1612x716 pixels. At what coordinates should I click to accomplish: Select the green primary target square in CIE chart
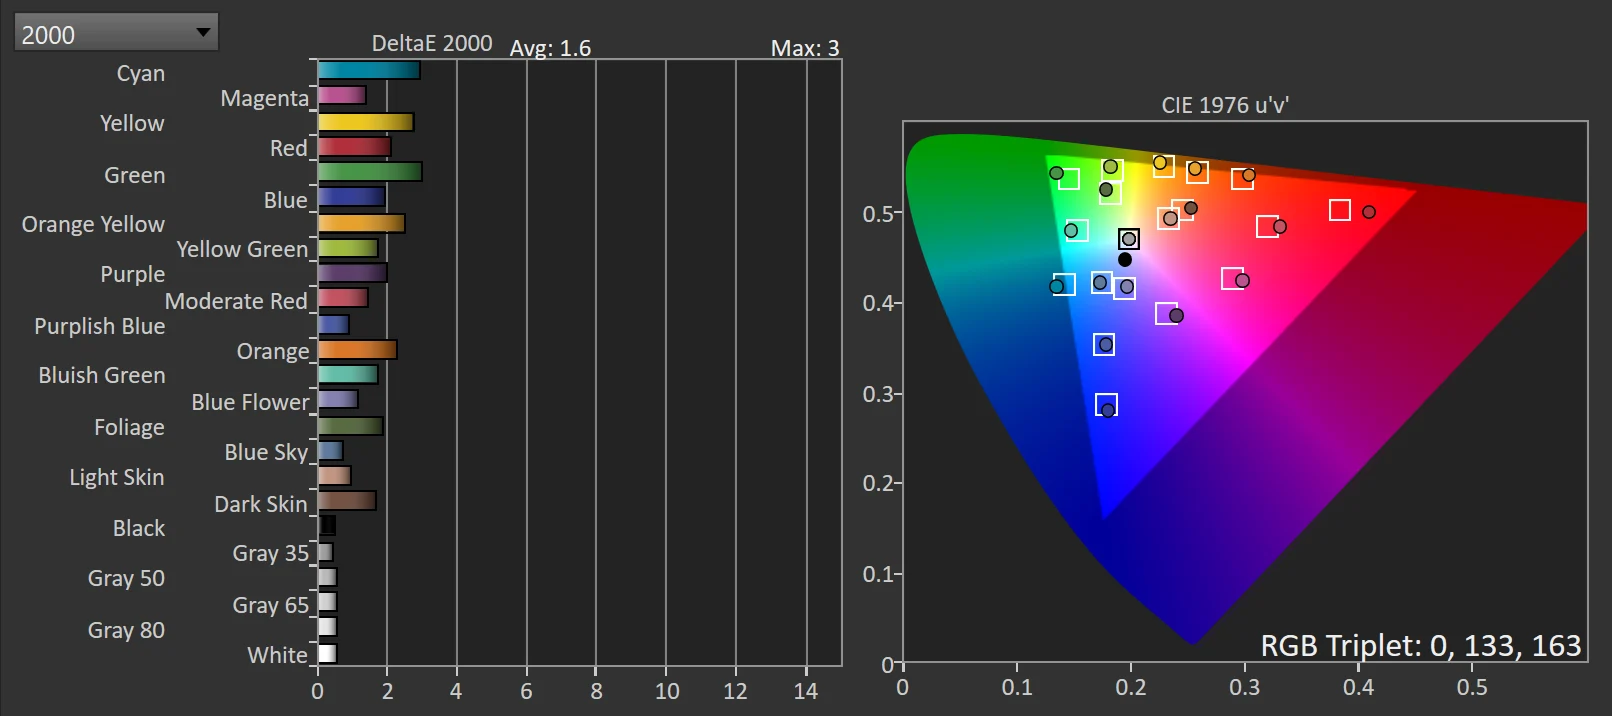pos(1069,179)
